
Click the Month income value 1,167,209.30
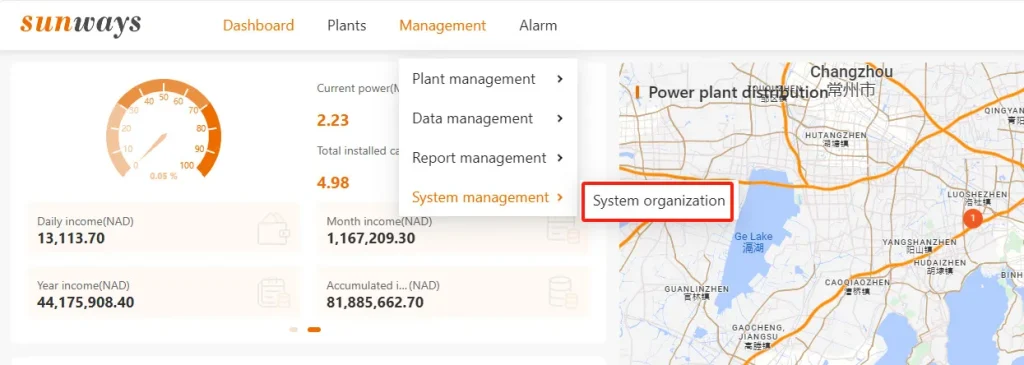point(370,238)
